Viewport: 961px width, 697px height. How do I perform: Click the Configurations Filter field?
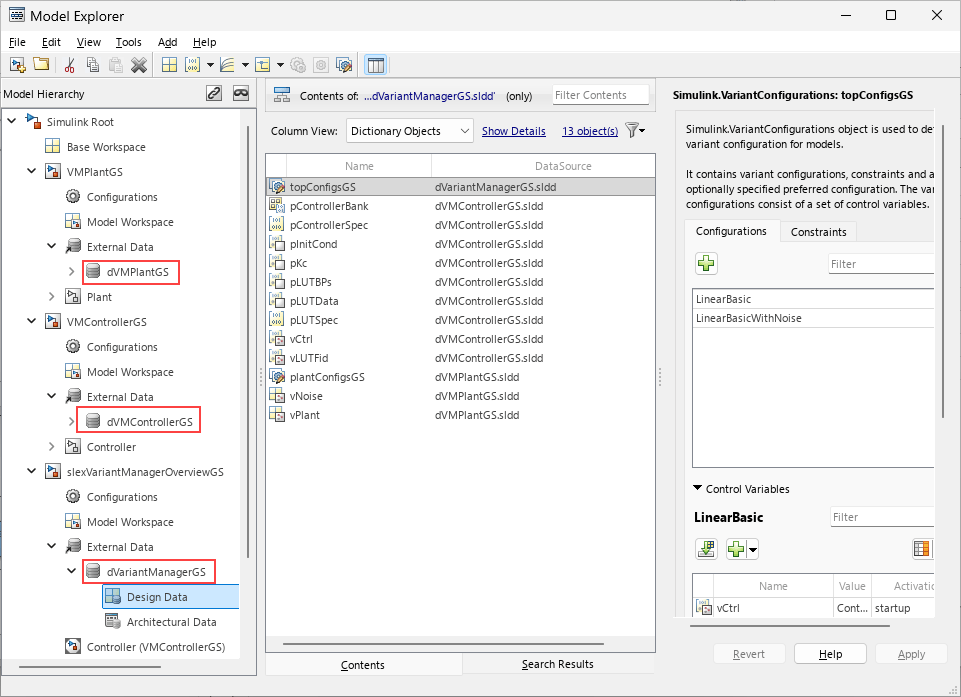click(881, 264)
